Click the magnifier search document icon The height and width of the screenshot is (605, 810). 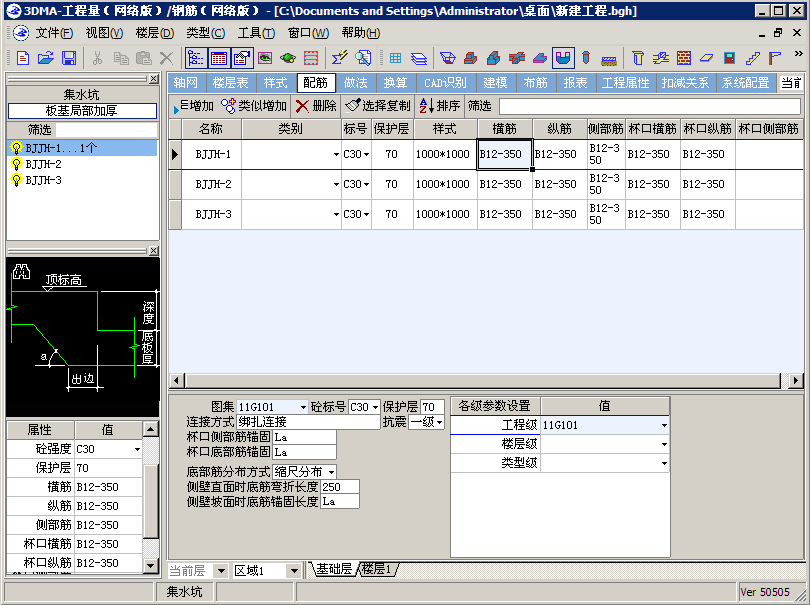(363, 58)
